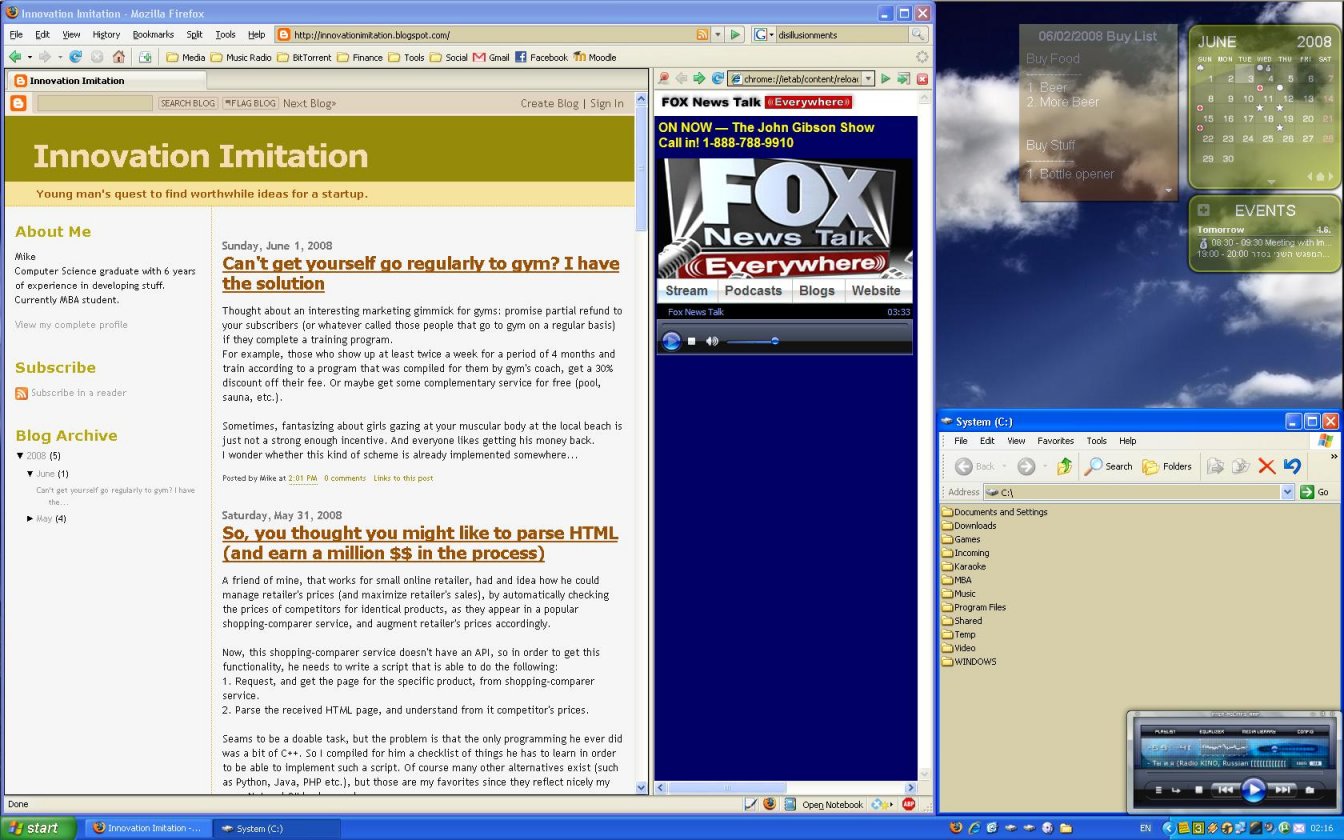This screenshot has width=1344, height=840.
Task: Open the split panel URL dropdown
Action: coord(867,78)
